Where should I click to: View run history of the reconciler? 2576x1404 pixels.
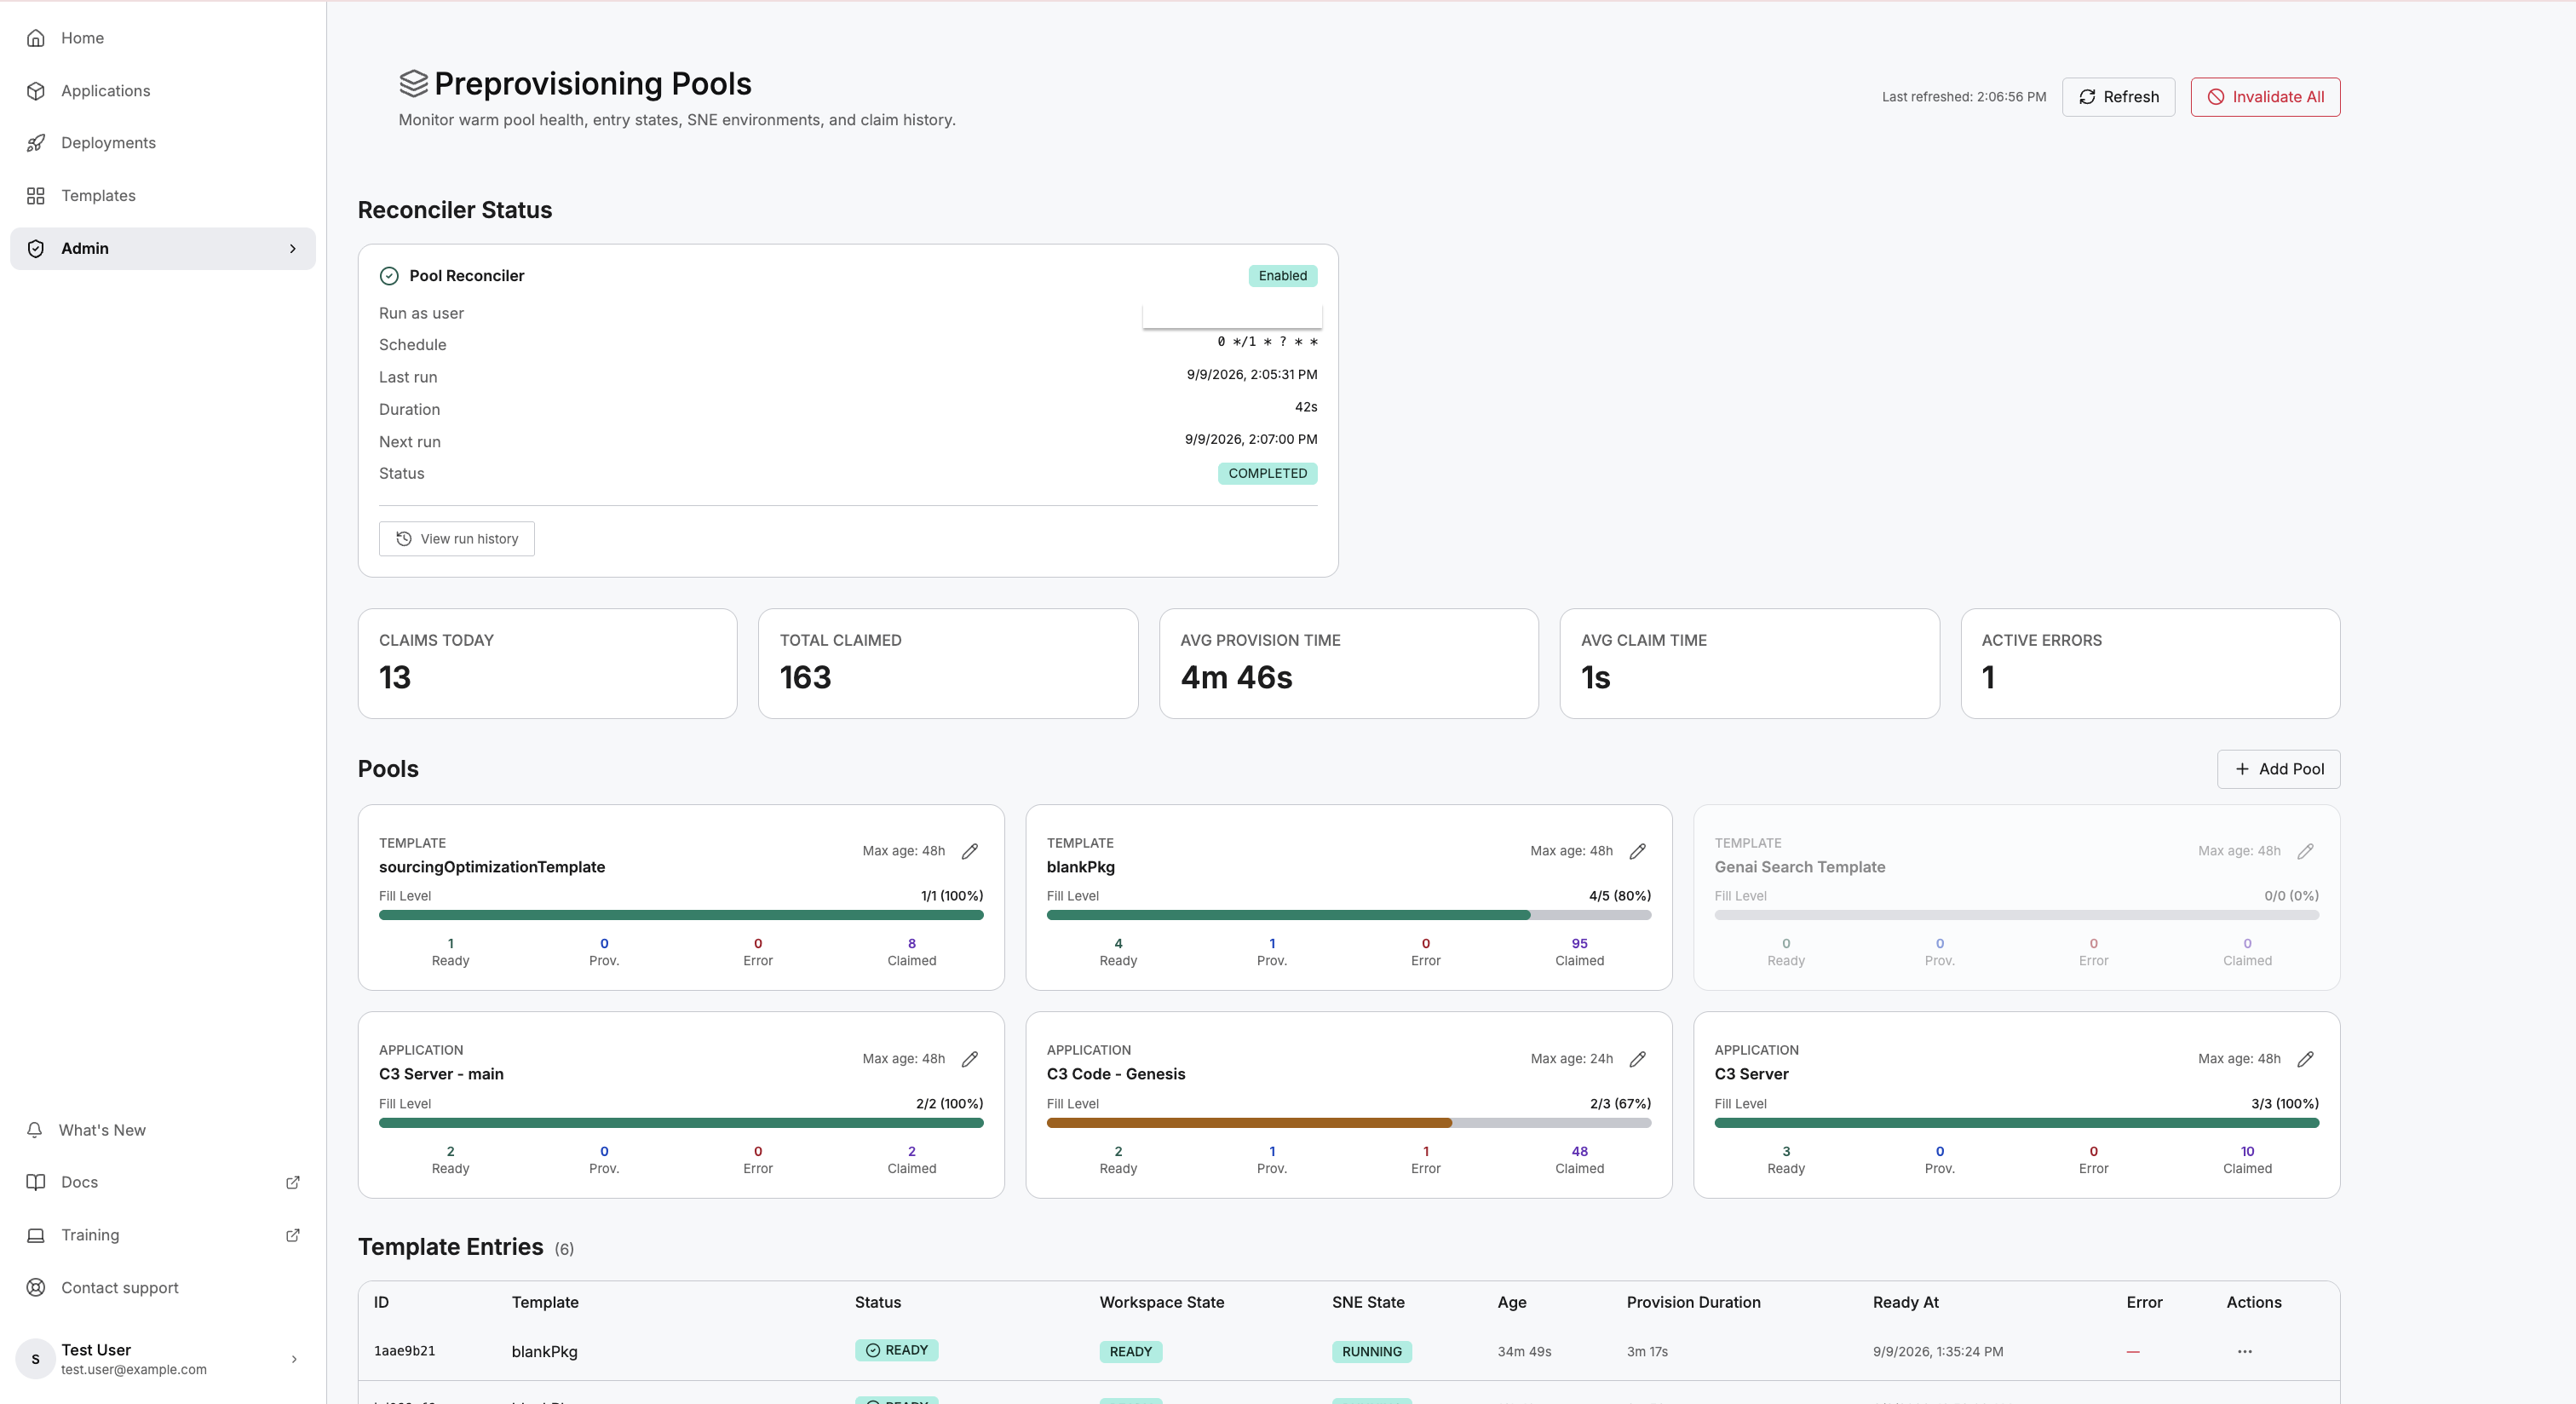pos(456,539)
